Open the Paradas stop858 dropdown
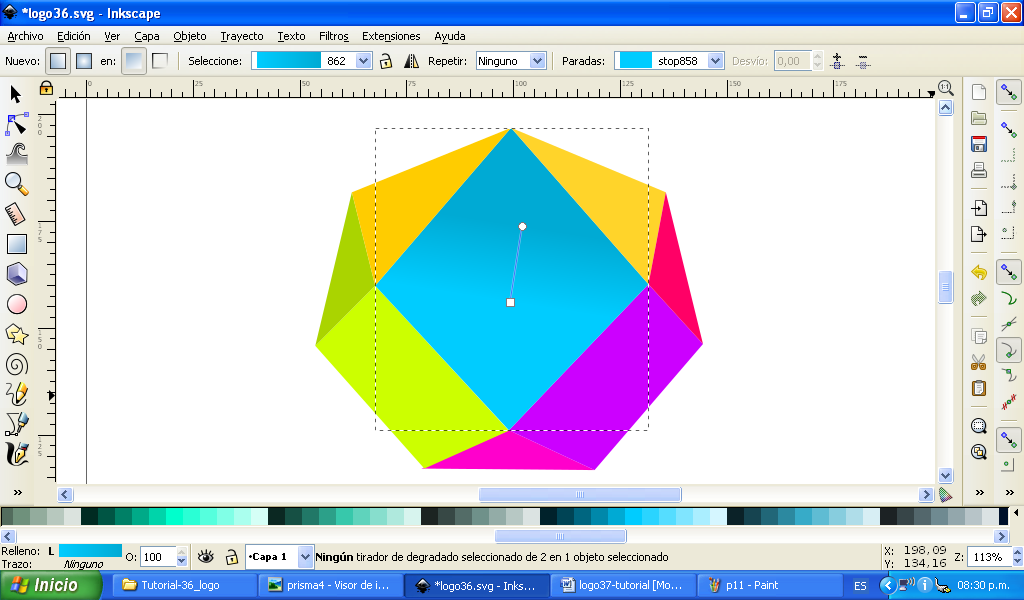The height and width of the screenshot is (600, 1024). pos(716,61)
